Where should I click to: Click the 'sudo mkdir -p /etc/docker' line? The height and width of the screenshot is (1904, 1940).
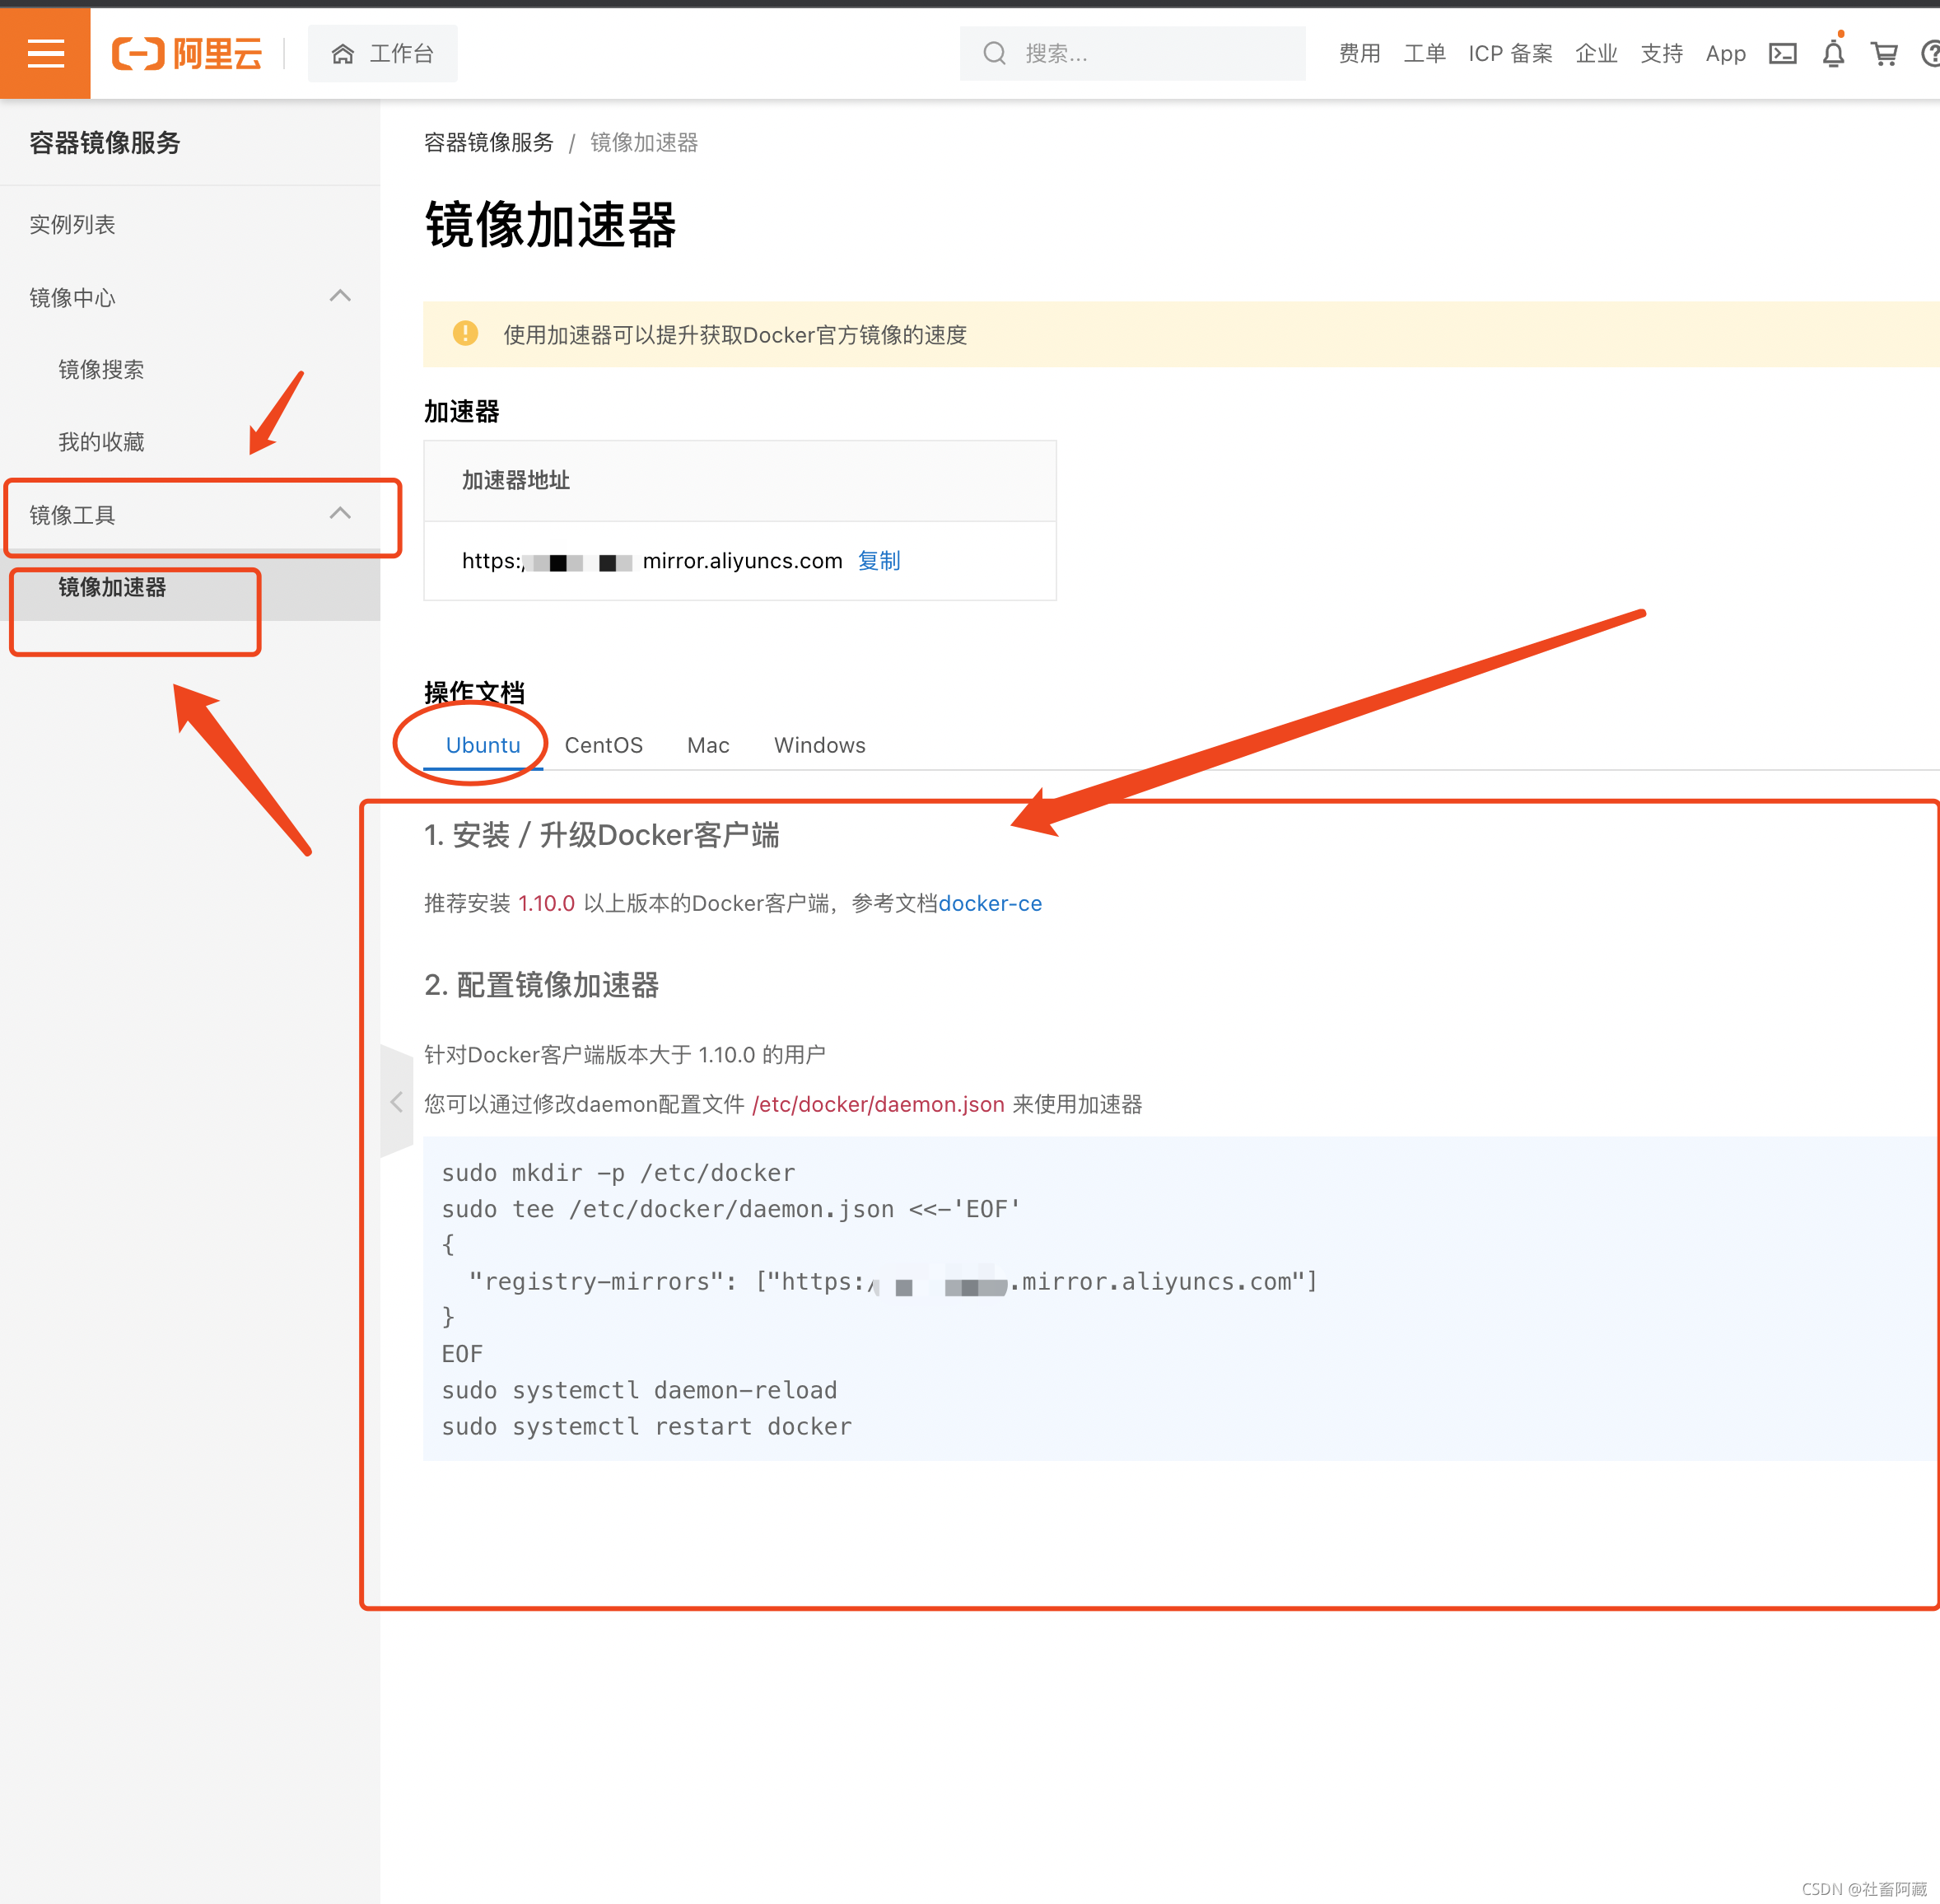coord(619,1173)
